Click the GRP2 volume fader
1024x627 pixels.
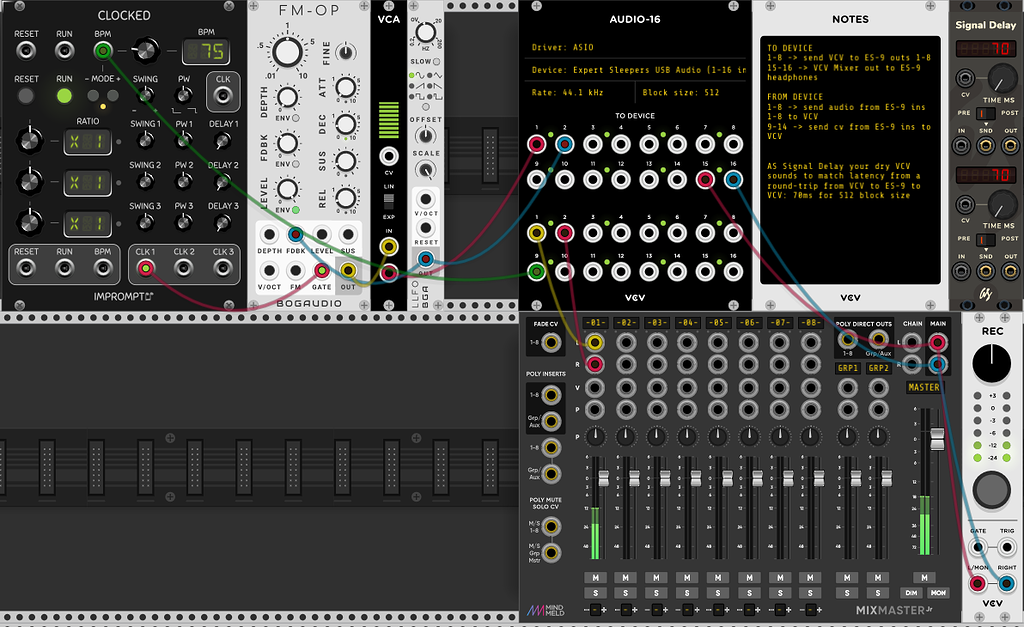886,478
